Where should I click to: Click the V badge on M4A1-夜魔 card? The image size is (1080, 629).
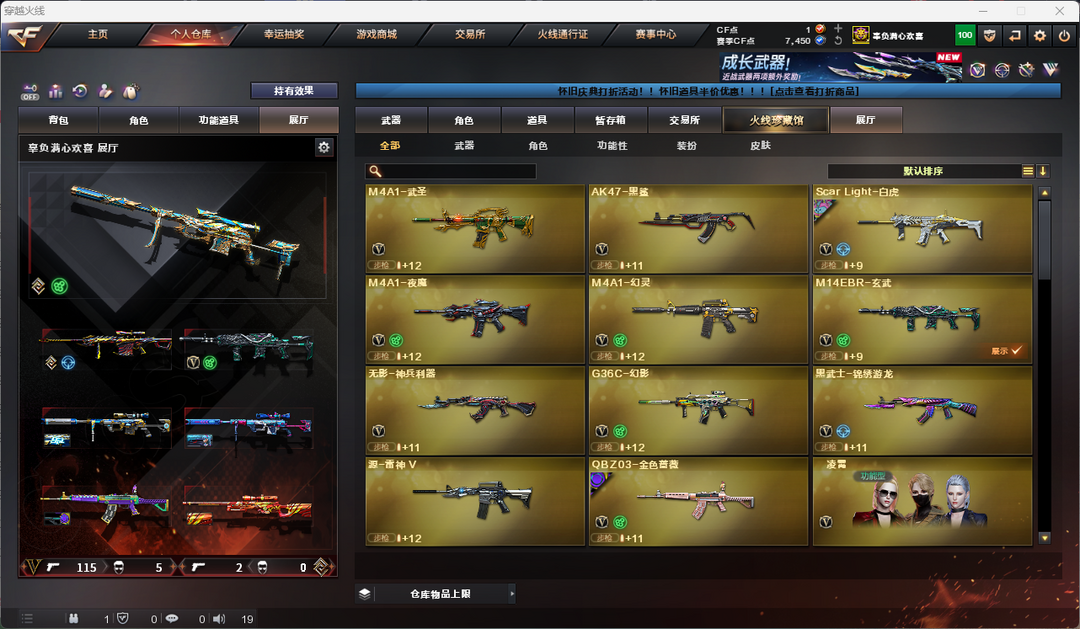click(378, 340)
